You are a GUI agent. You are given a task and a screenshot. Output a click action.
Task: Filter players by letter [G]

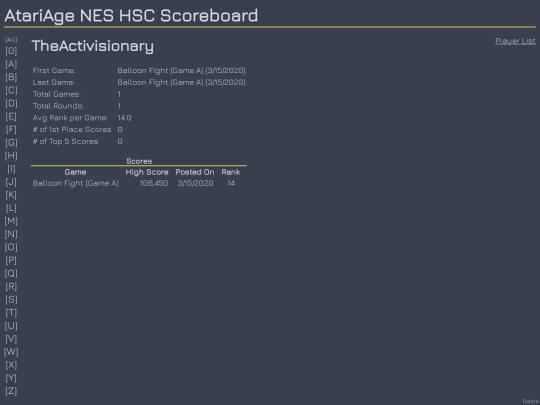pos(11,143)
